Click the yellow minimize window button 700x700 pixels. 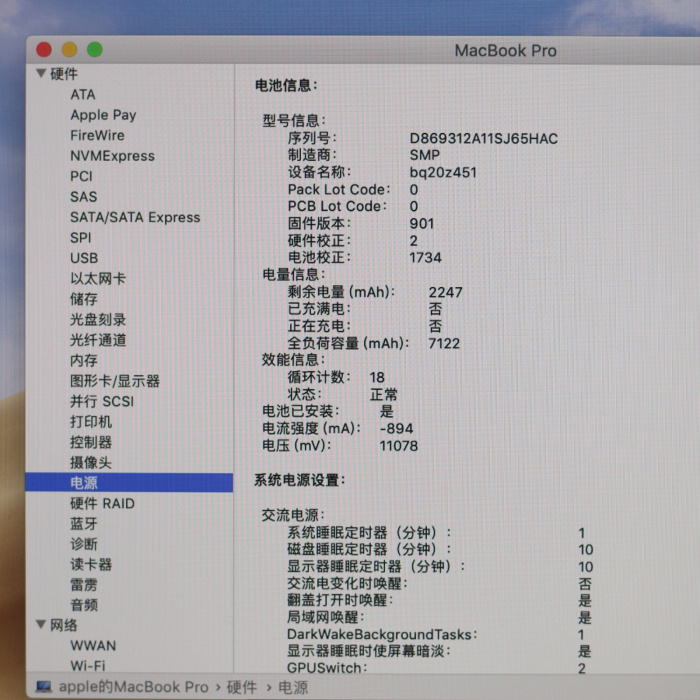click(x=69, y=50)
